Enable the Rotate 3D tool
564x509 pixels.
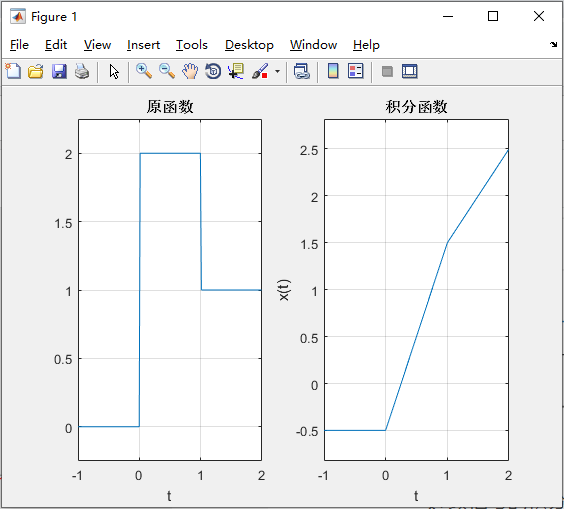pos(213,71)
